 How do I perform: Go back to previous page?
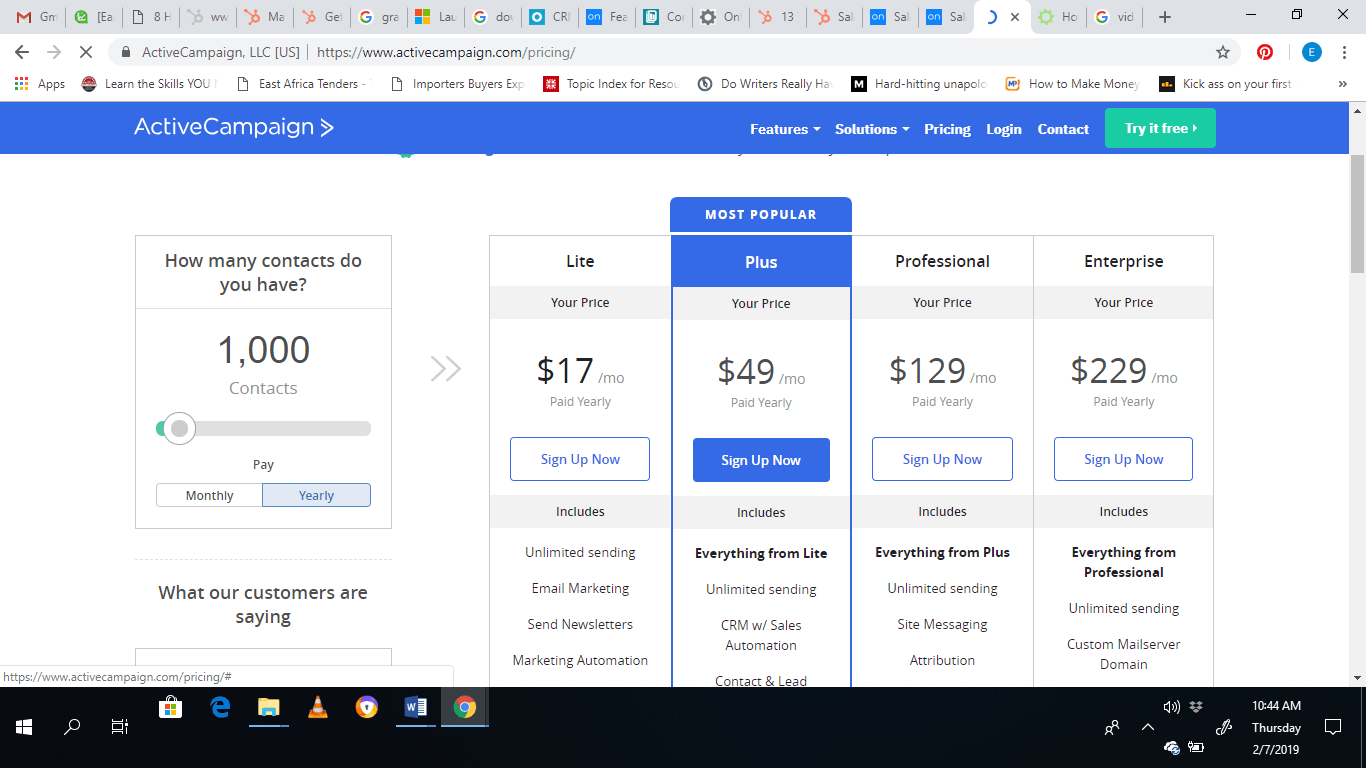pos(22,52)
